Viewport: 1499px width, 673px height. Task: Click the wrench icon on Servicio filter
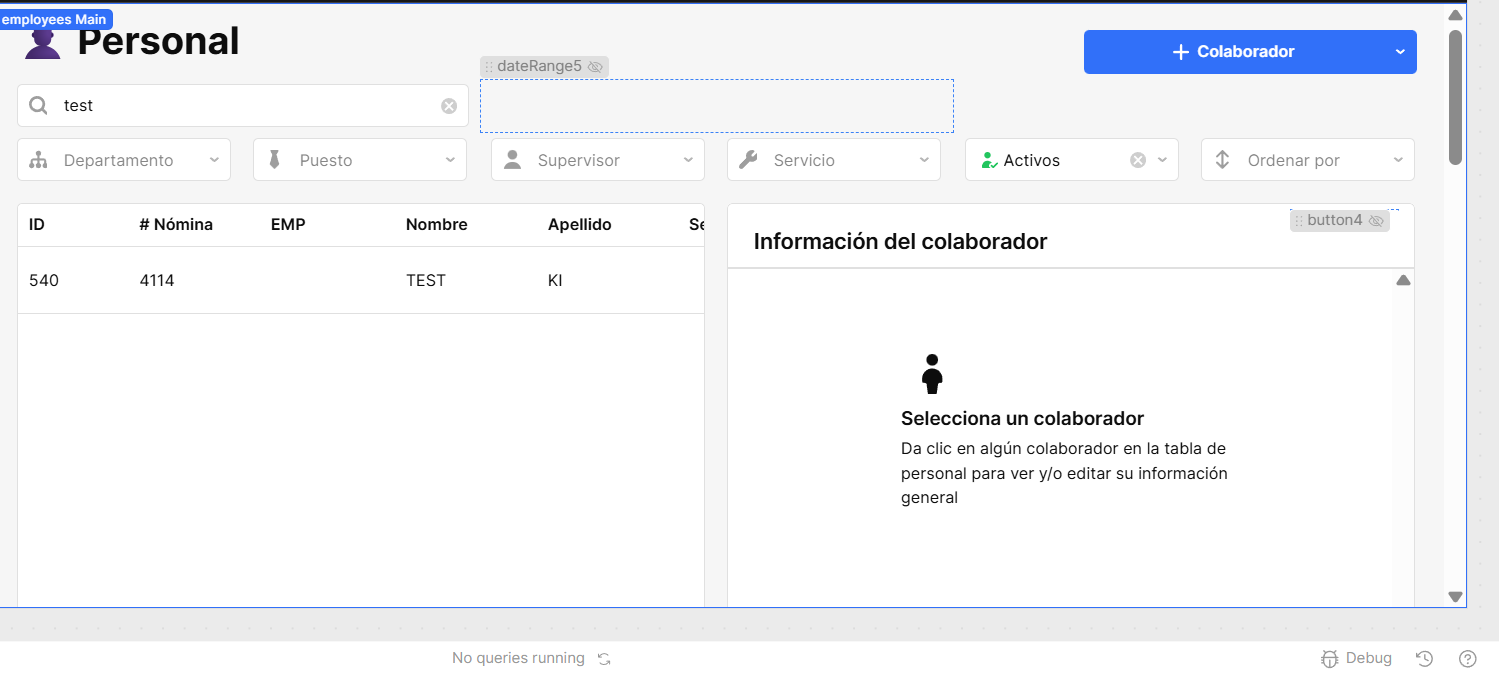click(749, 159)
